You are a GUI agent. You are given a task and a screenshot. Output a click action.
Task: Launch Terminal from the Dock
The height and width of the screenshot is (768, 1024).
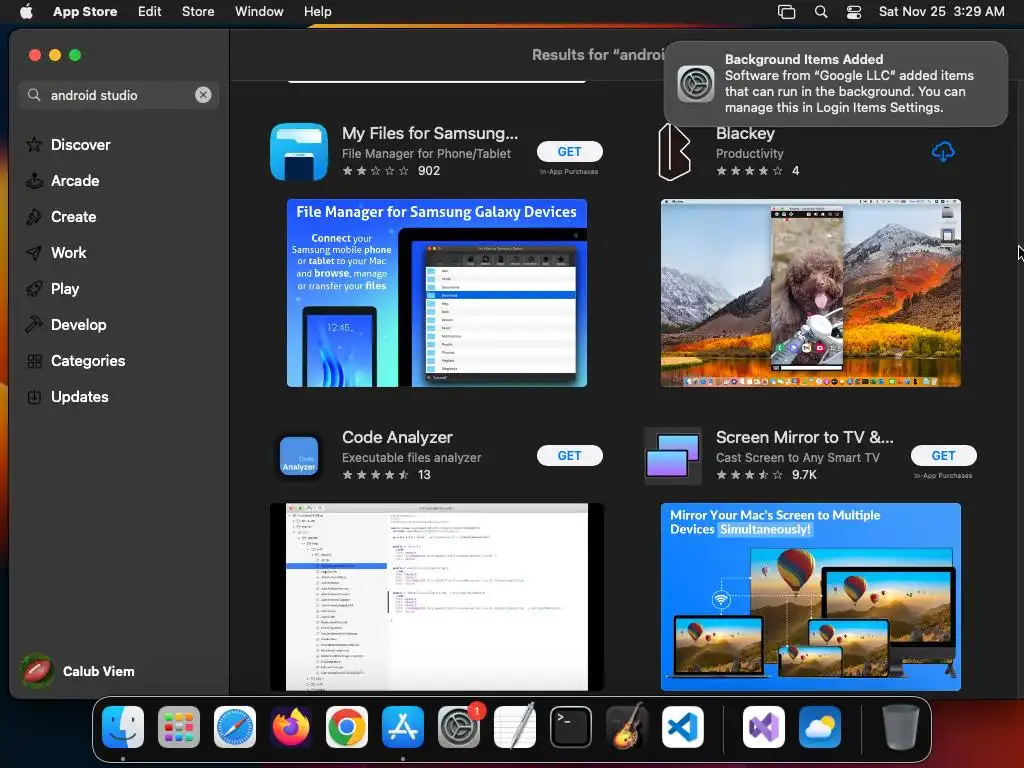click(571, 727)
